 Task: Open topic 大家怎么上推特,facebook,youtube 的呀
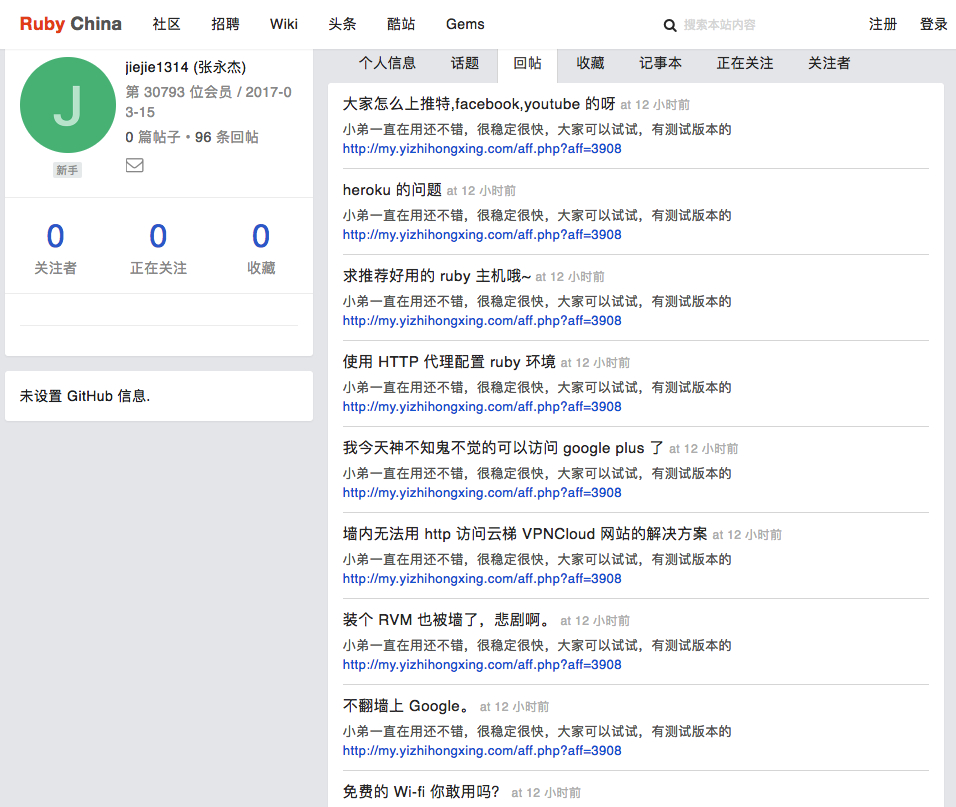coord(479,104)
